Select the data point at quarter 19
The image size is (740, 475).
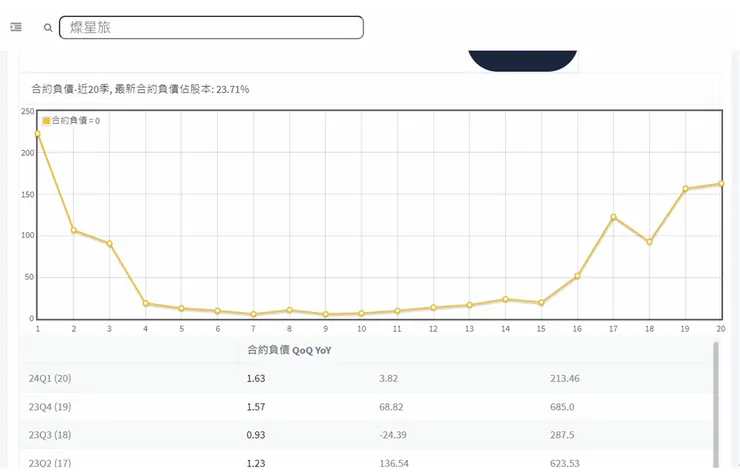(685, 189)
